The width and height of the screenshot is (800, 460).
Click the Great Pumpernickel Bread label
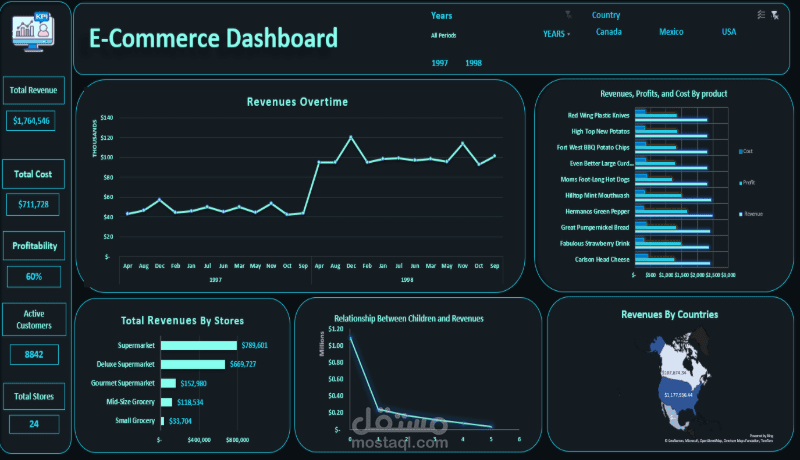click(x=595, y=227)
